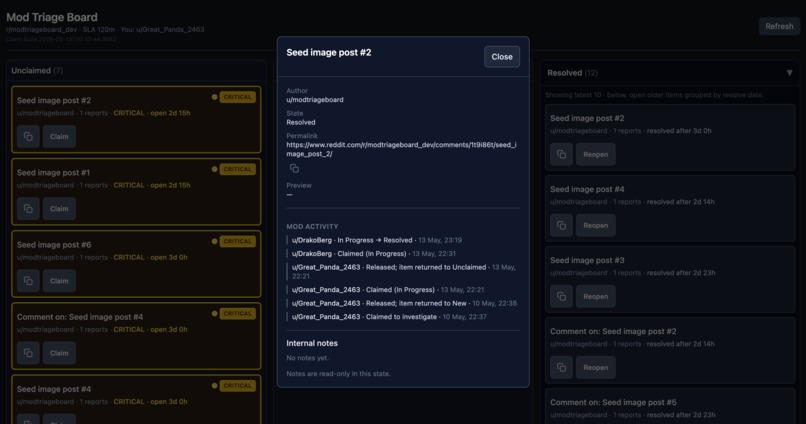Copy link icon on resolved Seed image post #4

pos(561,226)
